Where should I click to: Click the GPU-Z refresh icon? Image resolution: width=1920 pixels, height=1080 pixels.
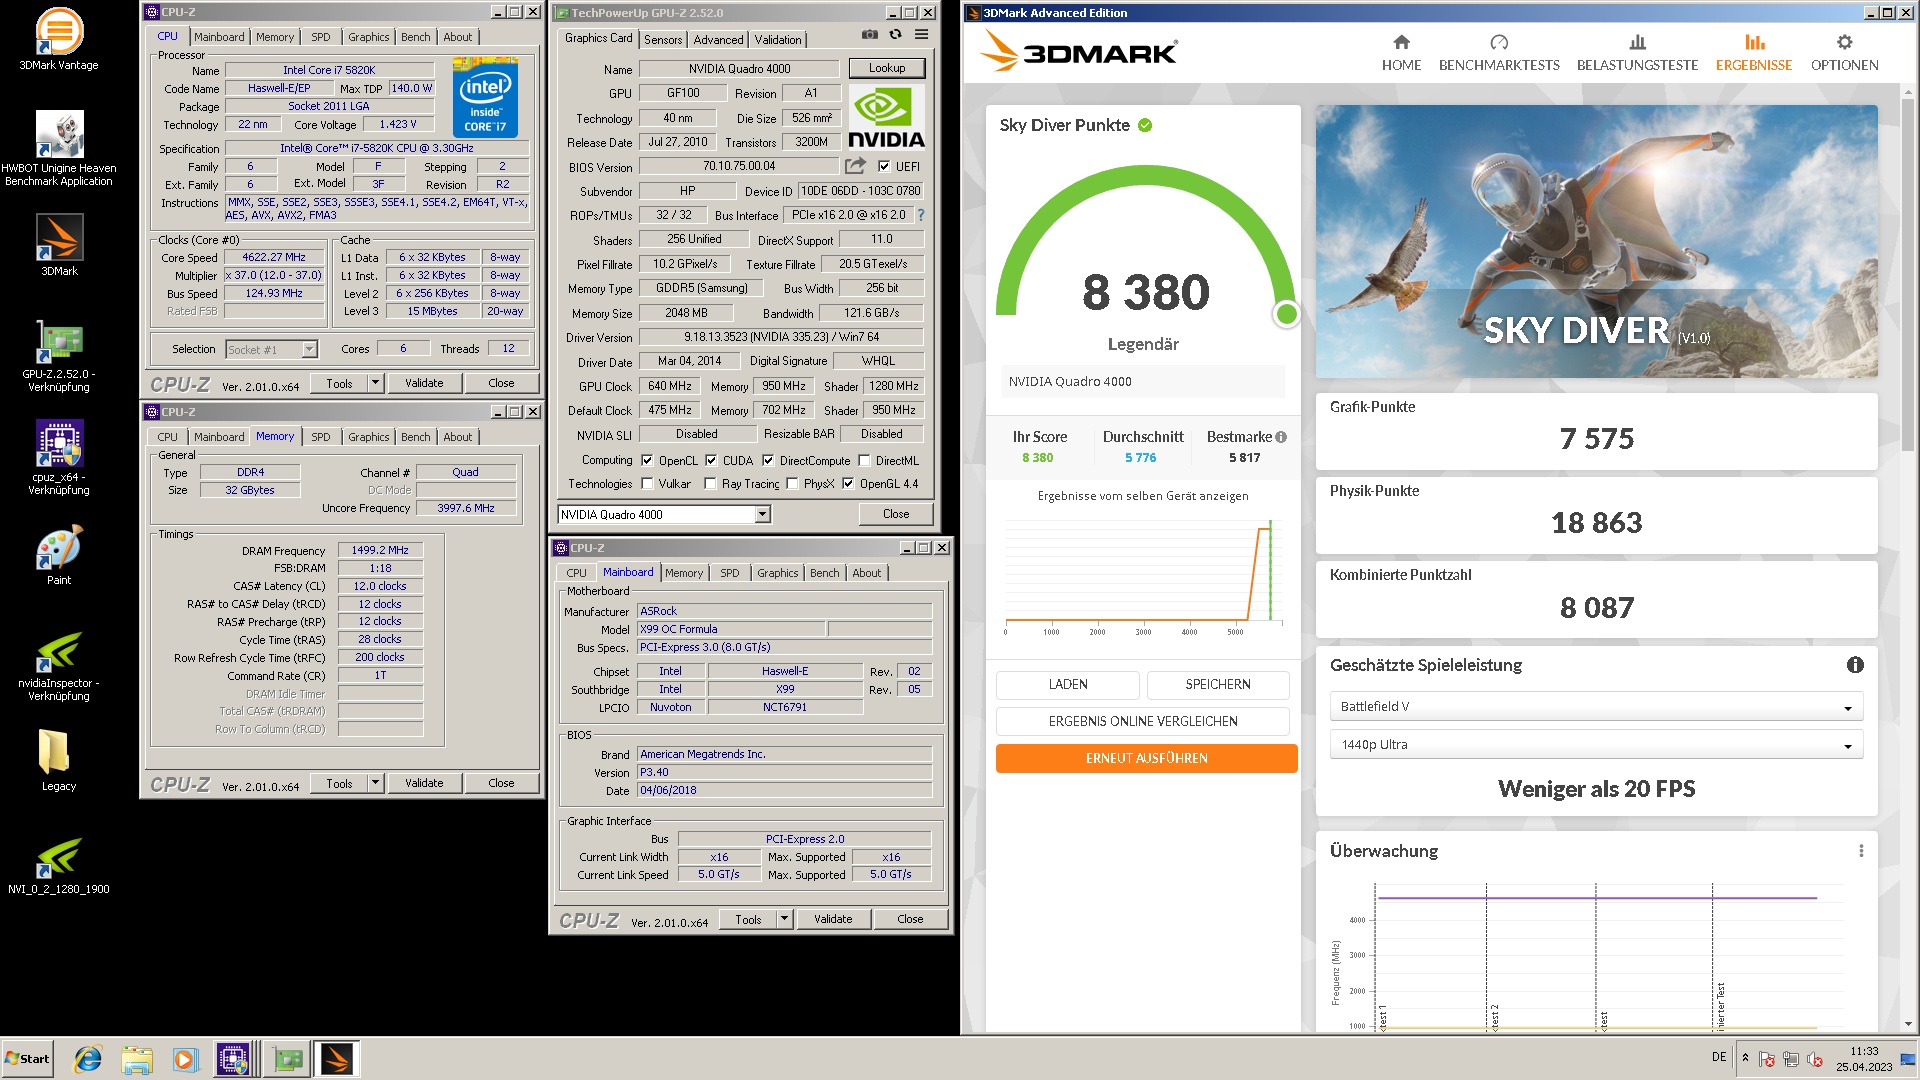click(x=895, y=35)
